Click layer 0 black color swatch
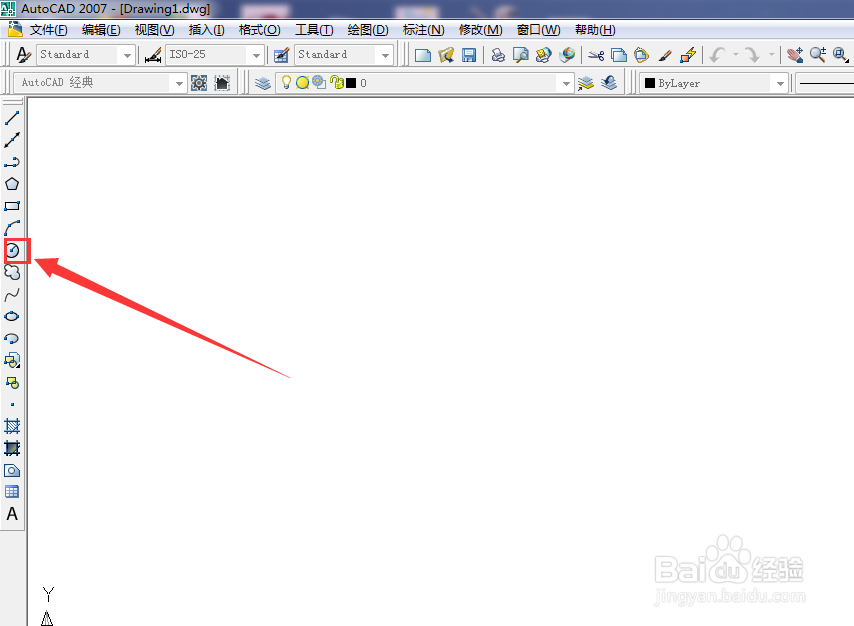This screenshot has height=626, width=854. point(351,83)
